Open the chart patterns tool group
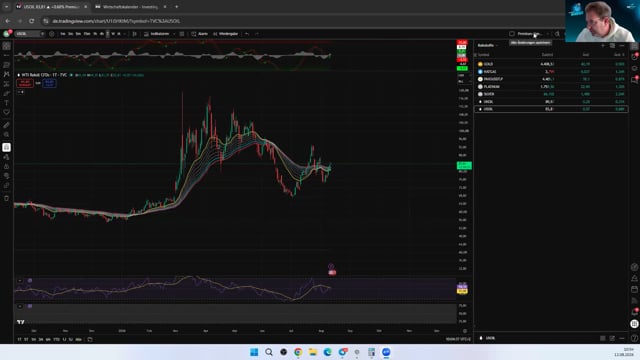Screen dimensions: 640x360 click(x=7, y=74)
